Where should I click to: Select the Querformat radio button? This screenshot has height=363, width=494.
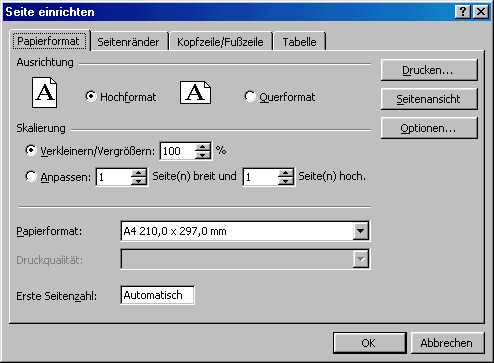250,96
